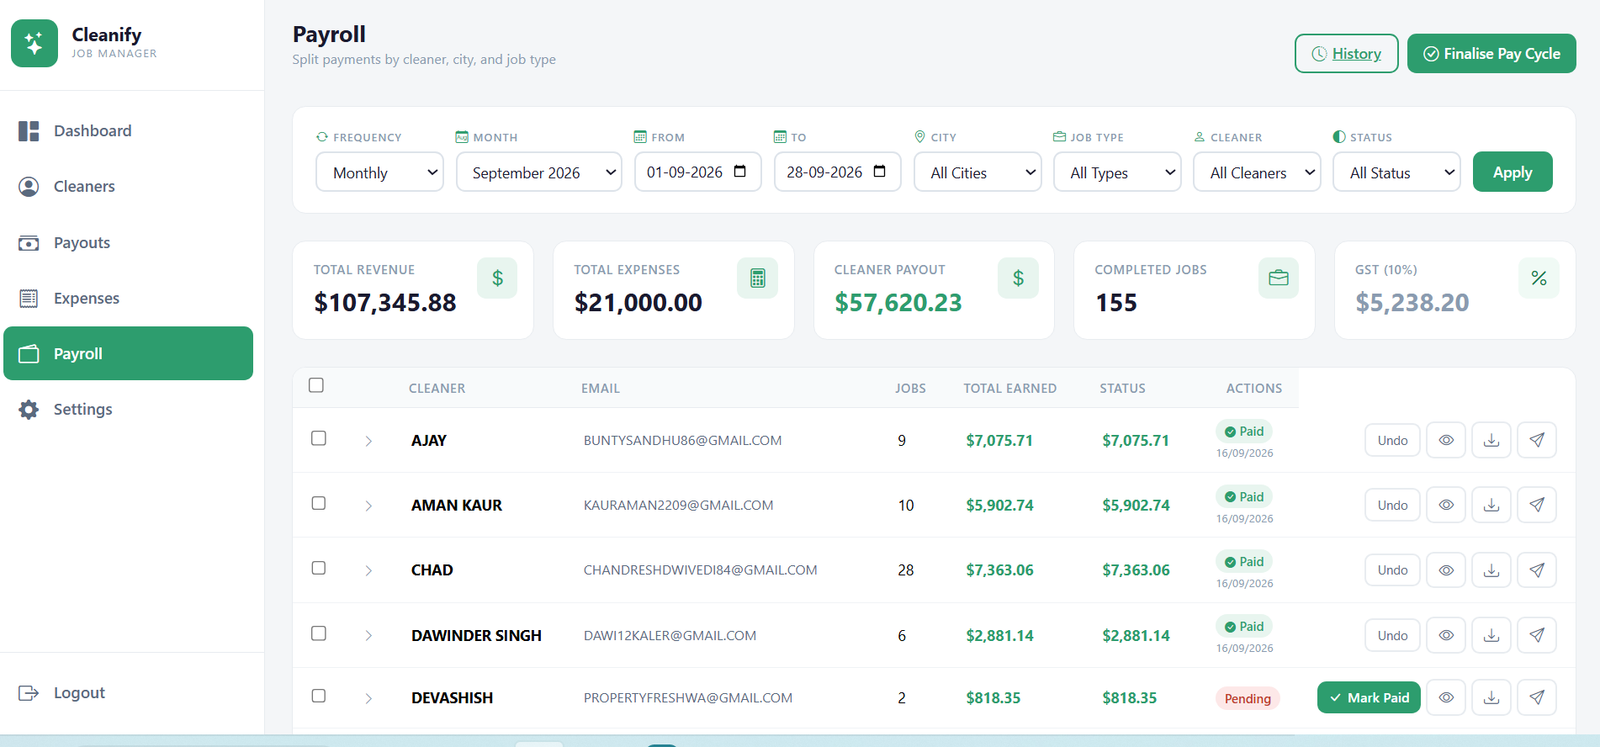Send CHAD's payslip with the paper plane icon
1600x747 pixels.
click(x=1537, y=570)
